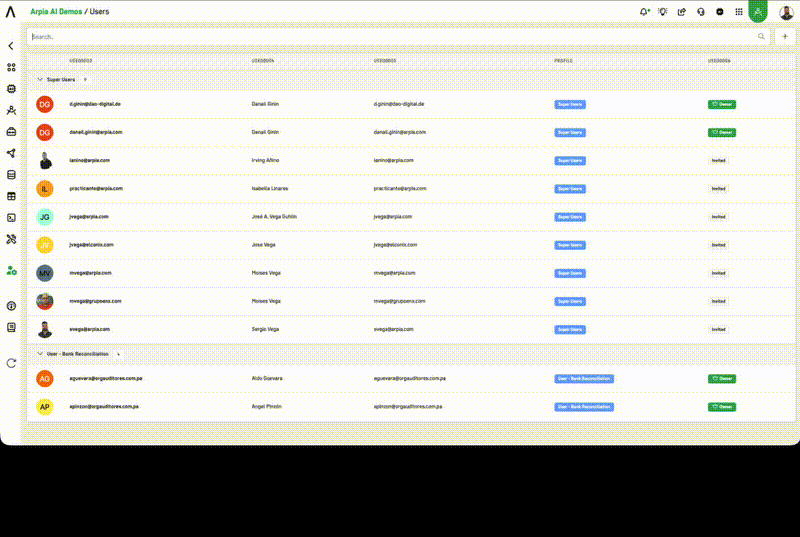Open the database cylinder sidebar icon

11,174
